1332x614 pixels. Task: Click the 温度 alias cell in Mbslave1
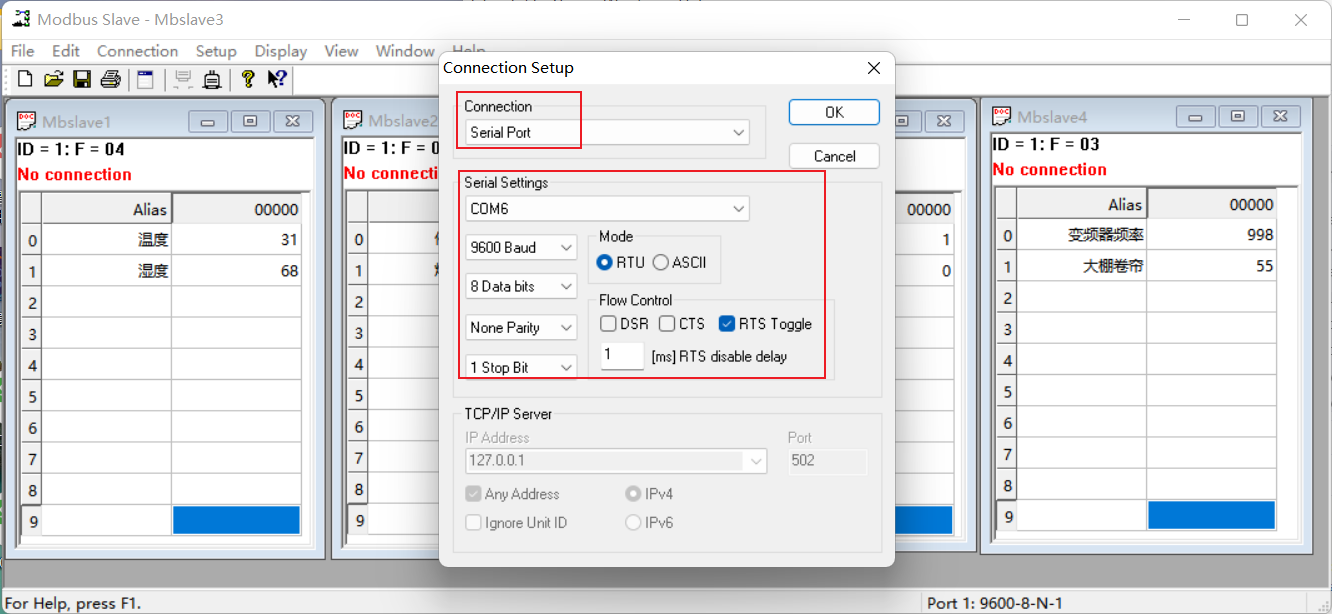107,240
